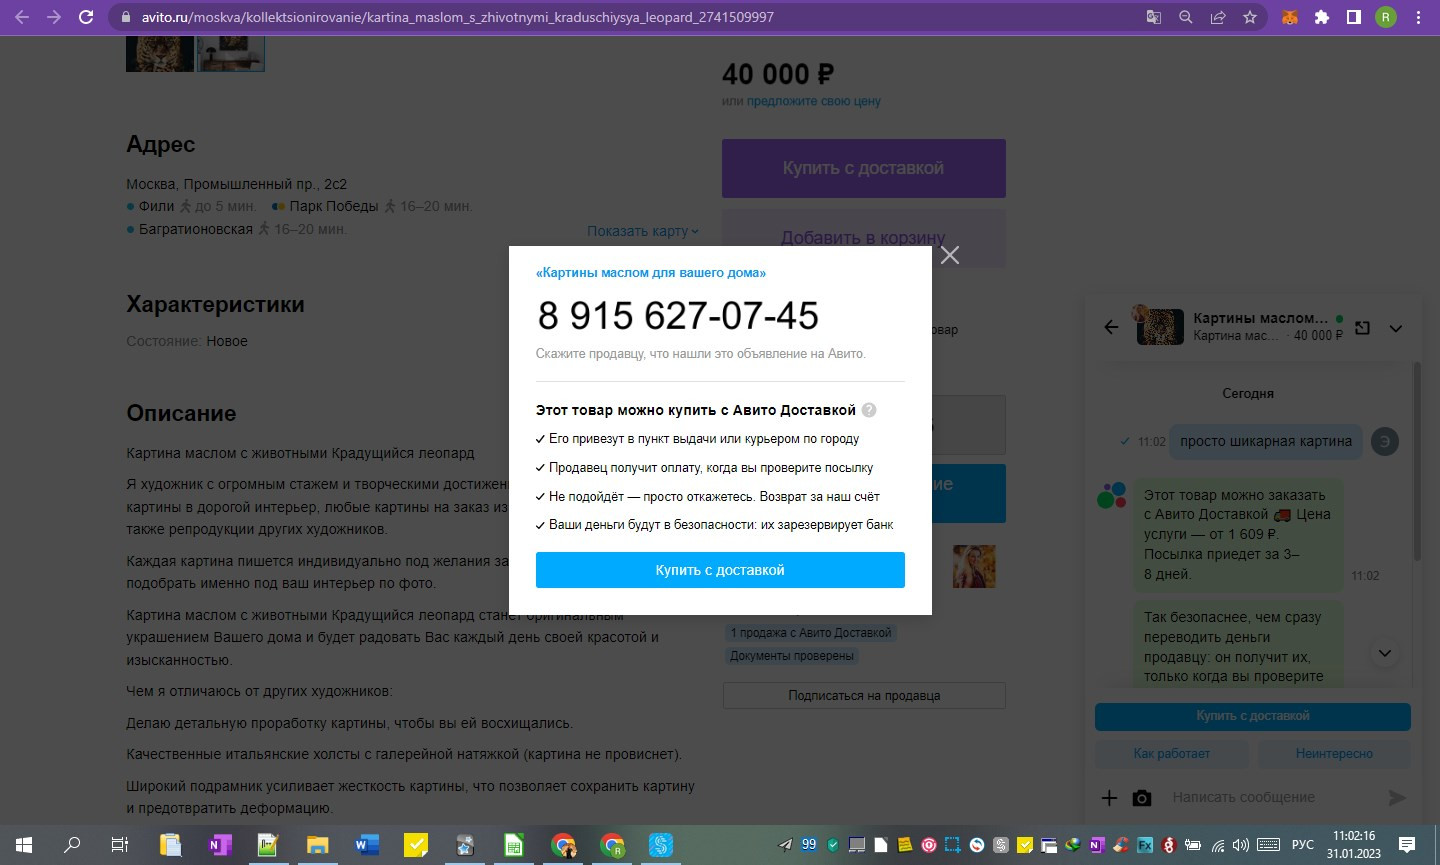Open the Chrome profile avatar R
The image size is (1440, 865).
coord(1386,17)
